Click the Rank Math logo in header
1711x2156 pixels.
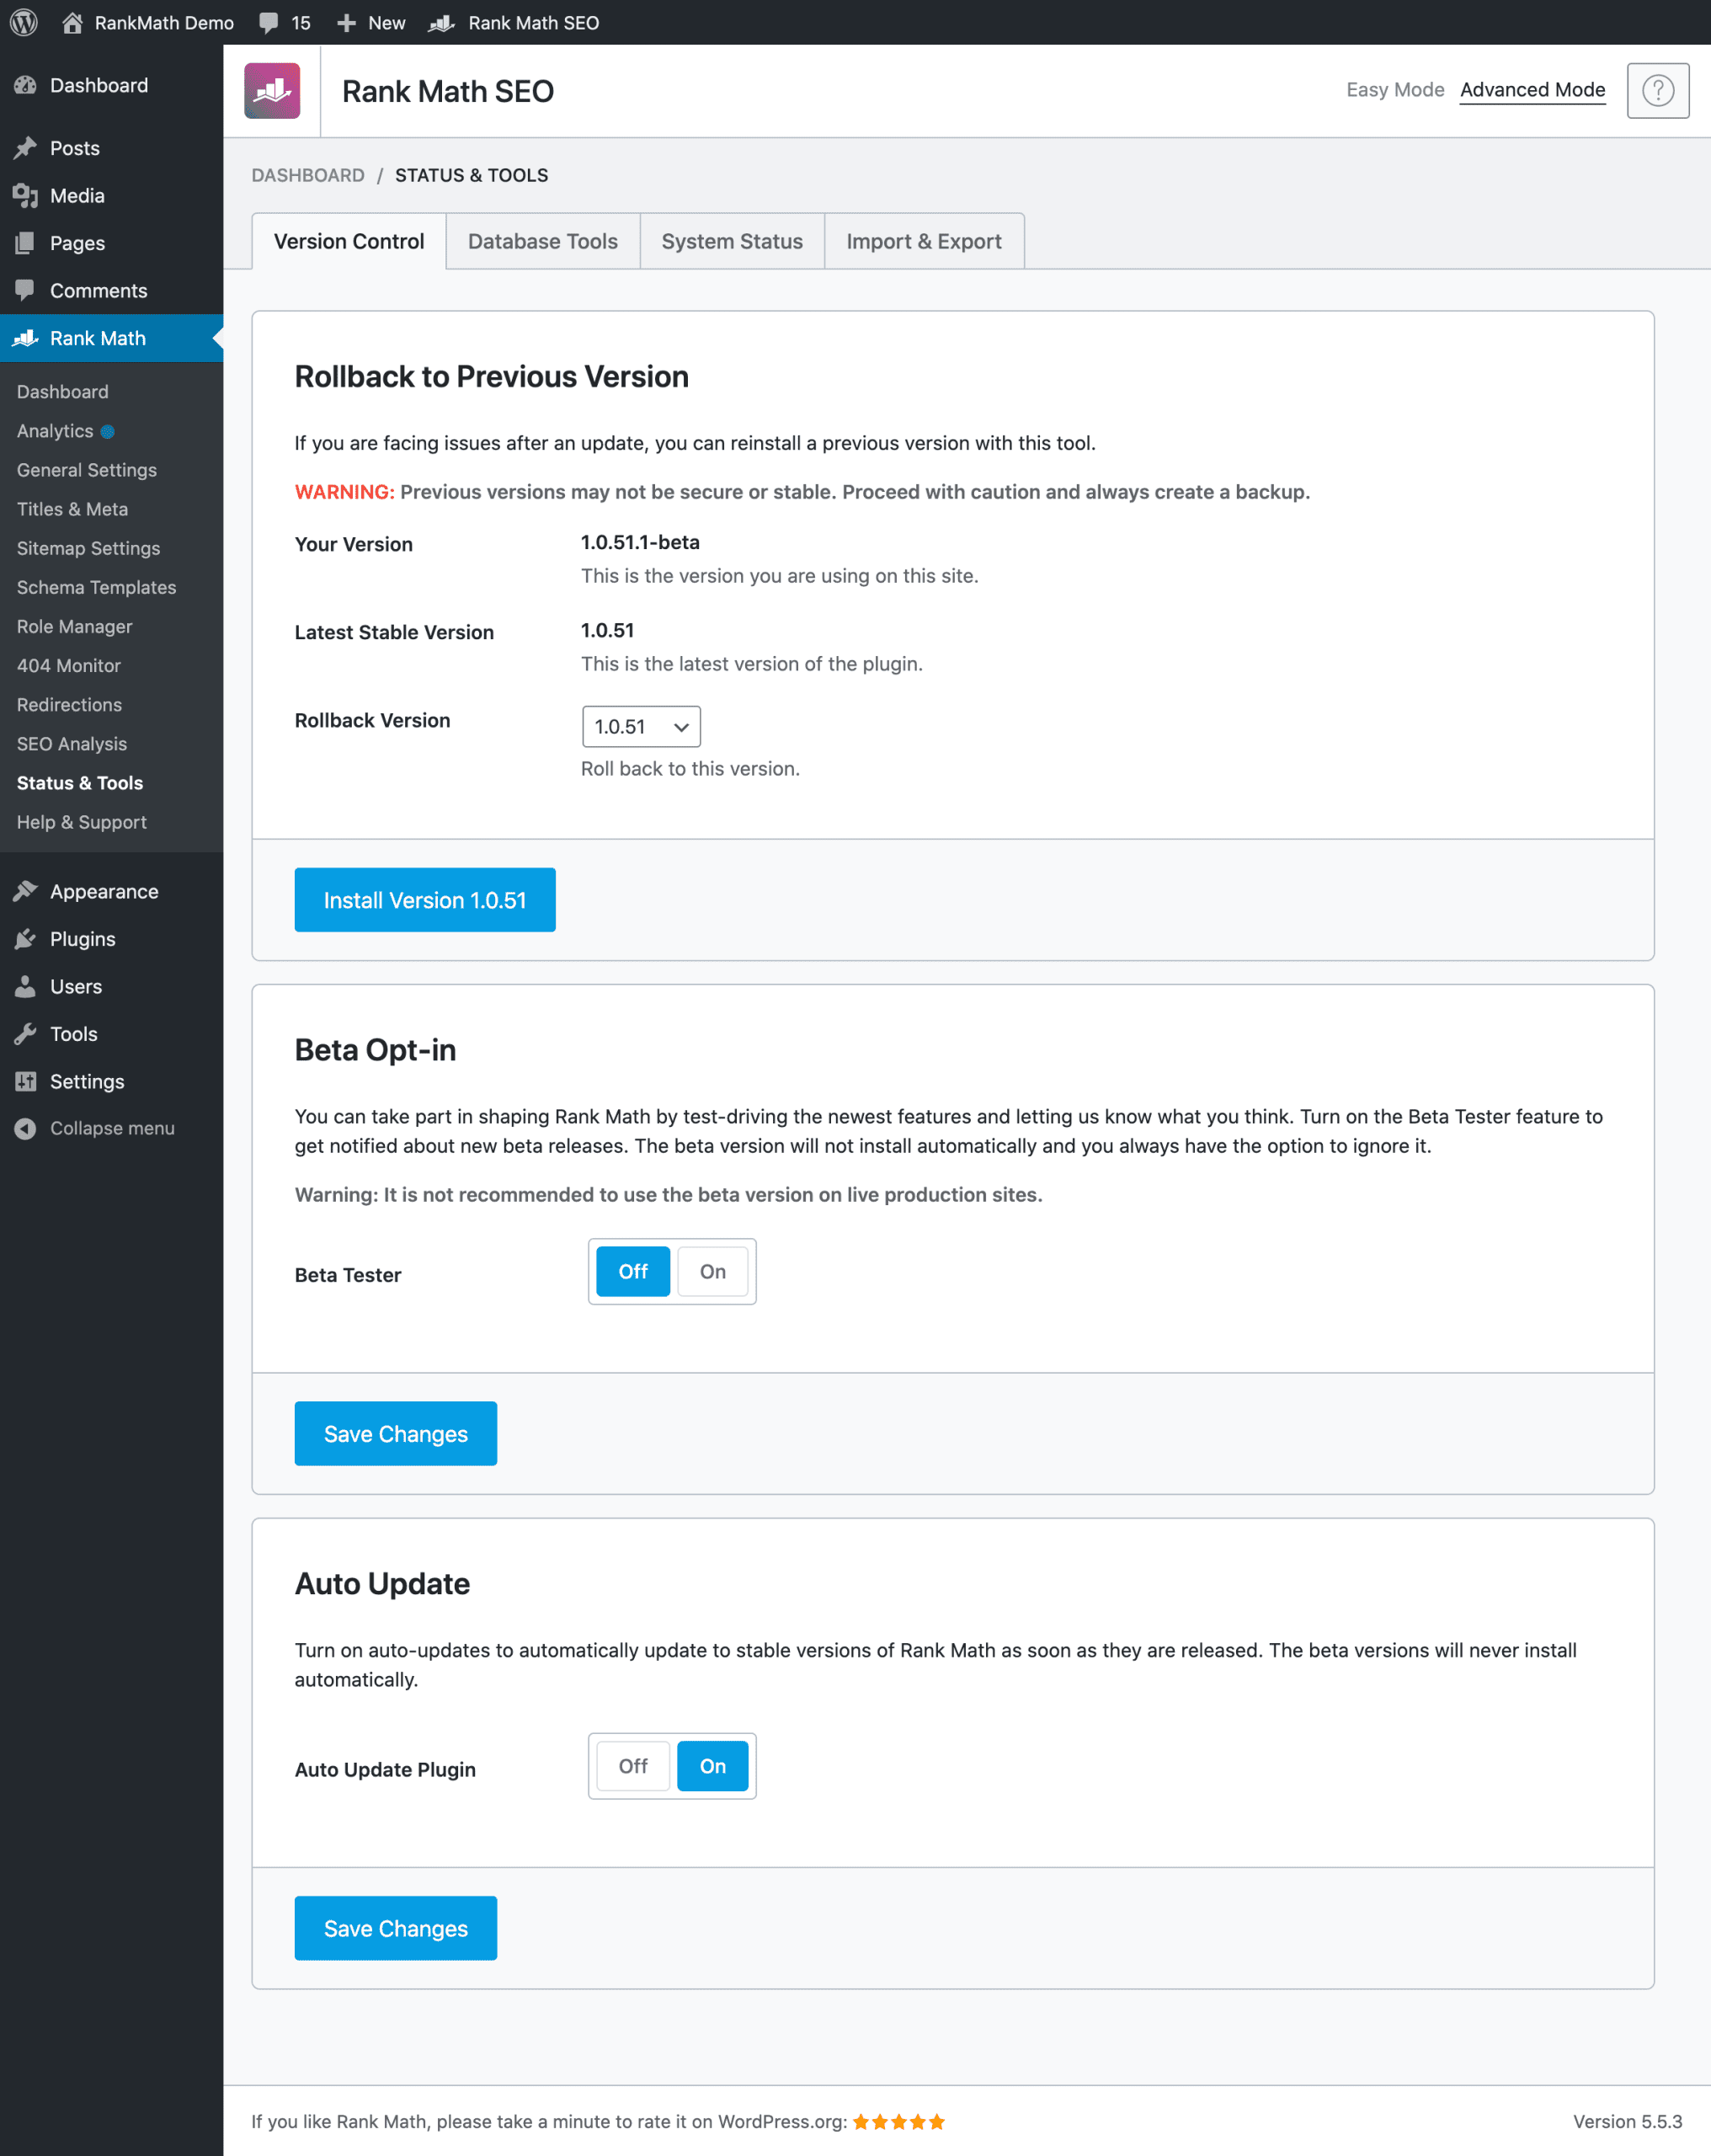tap(272, 90)
